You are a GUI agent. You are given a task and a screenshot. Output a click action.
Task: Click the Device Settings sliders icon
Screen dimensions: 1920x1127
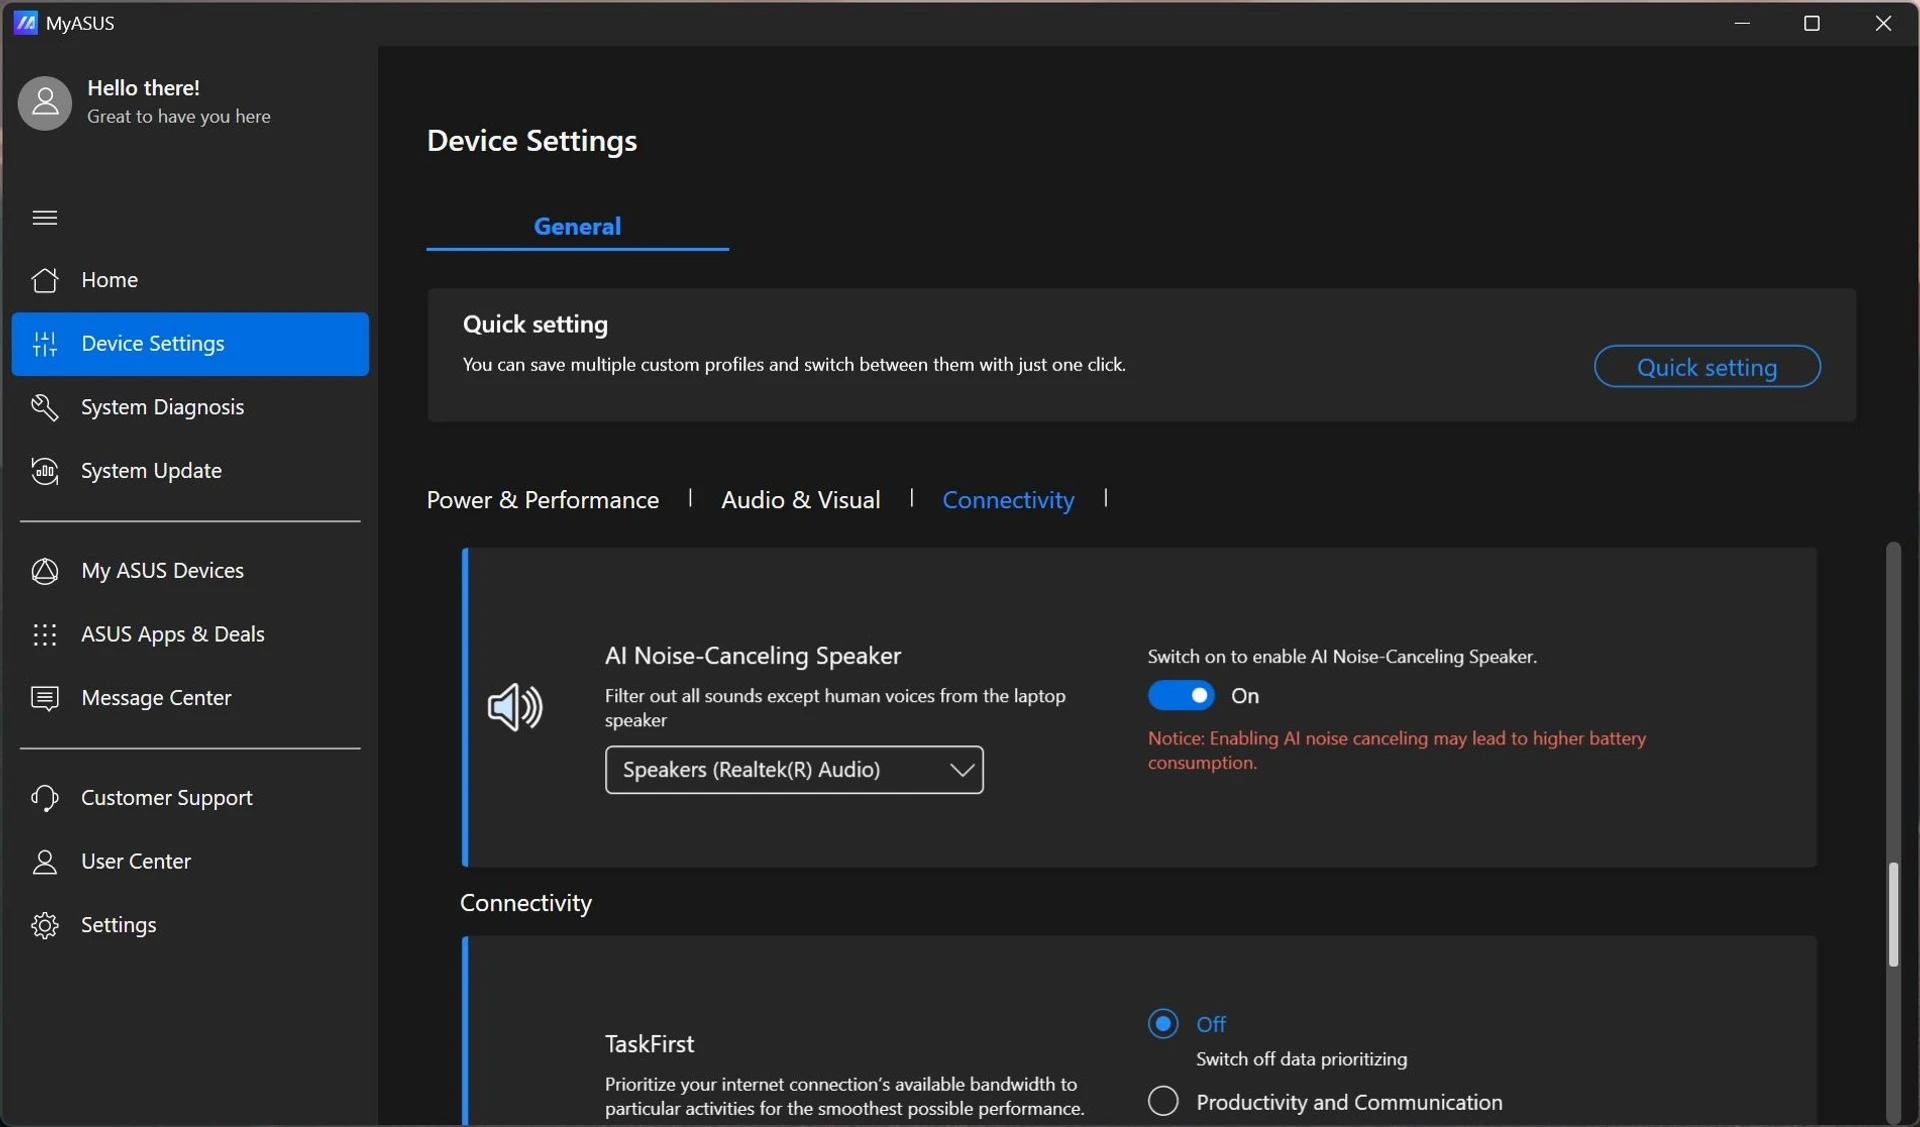pos(45,344)
